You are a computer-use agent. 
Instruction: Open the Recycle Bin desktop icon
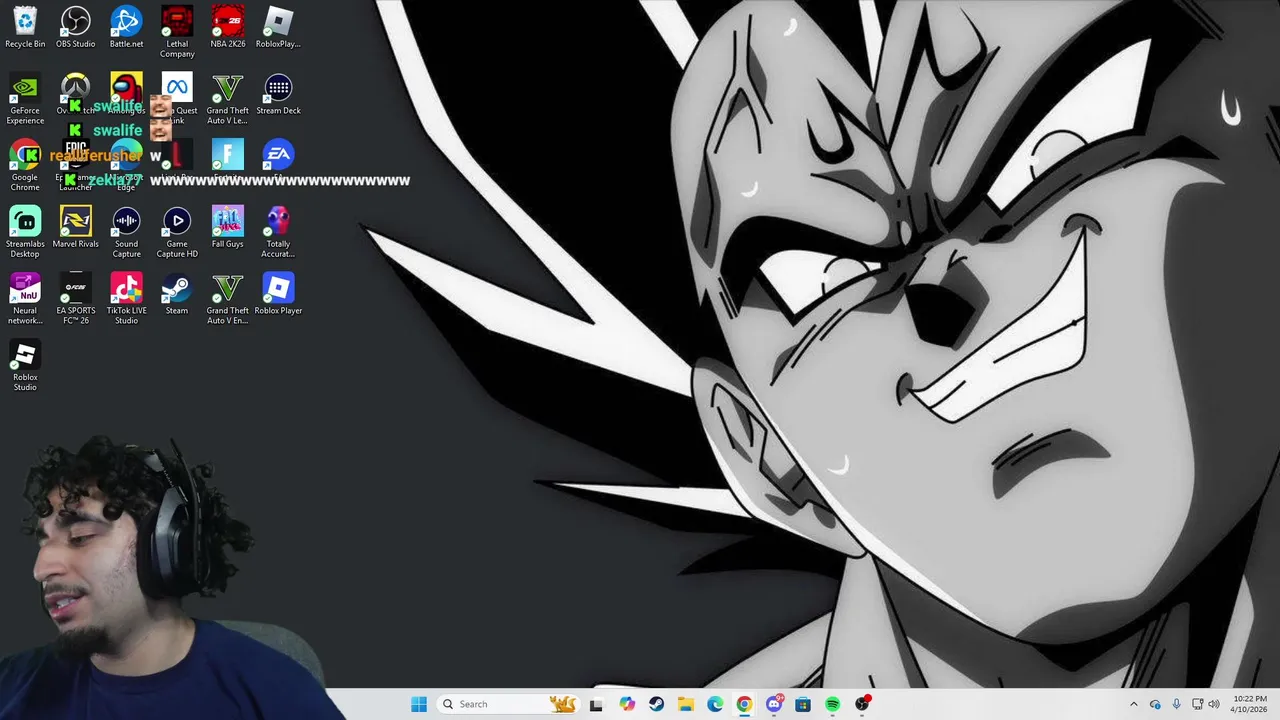tap(25, 27)
